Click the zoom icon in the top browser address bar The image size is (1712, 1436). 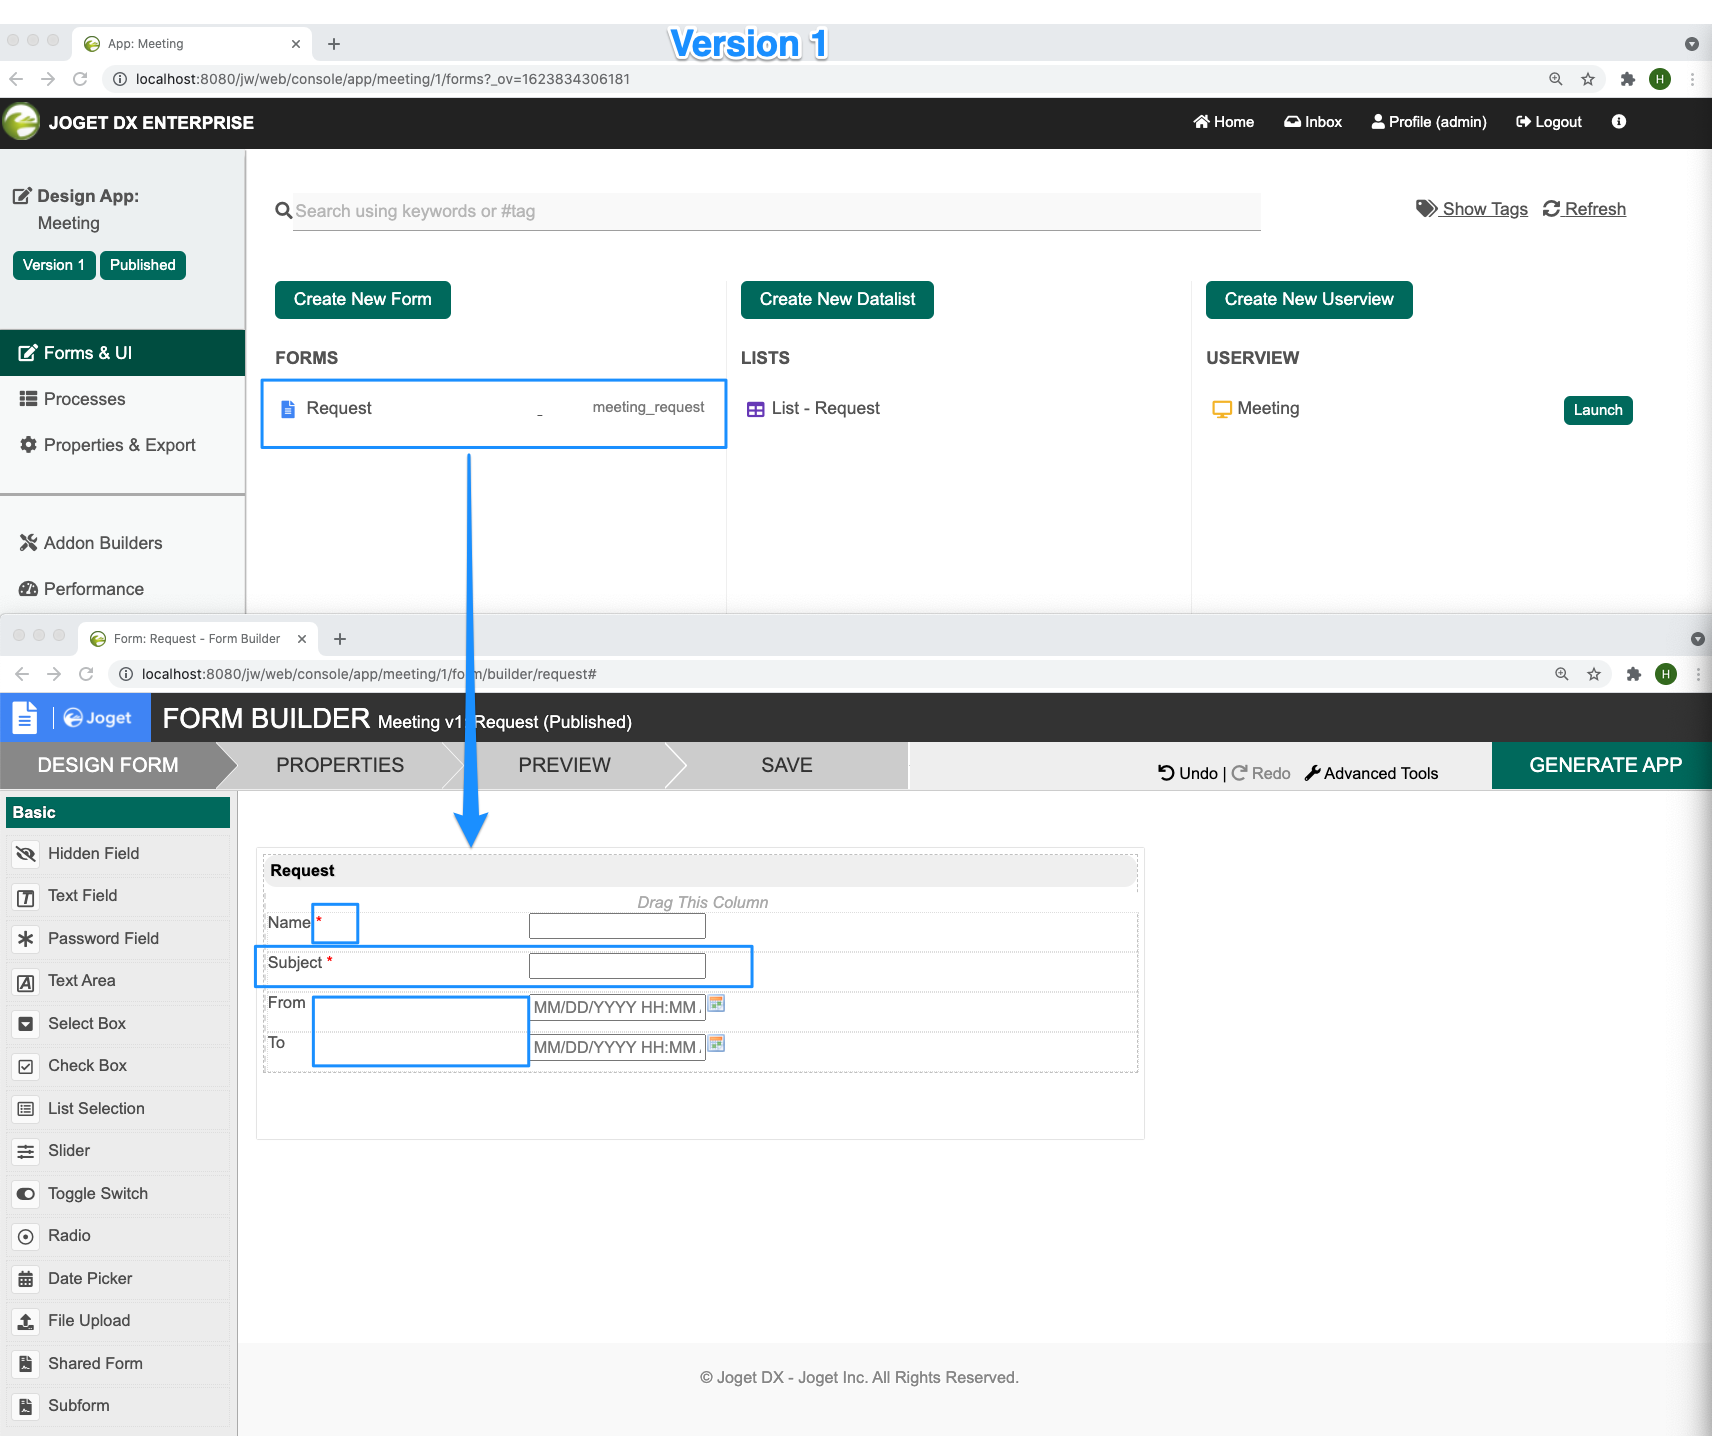coord(1556,79)
